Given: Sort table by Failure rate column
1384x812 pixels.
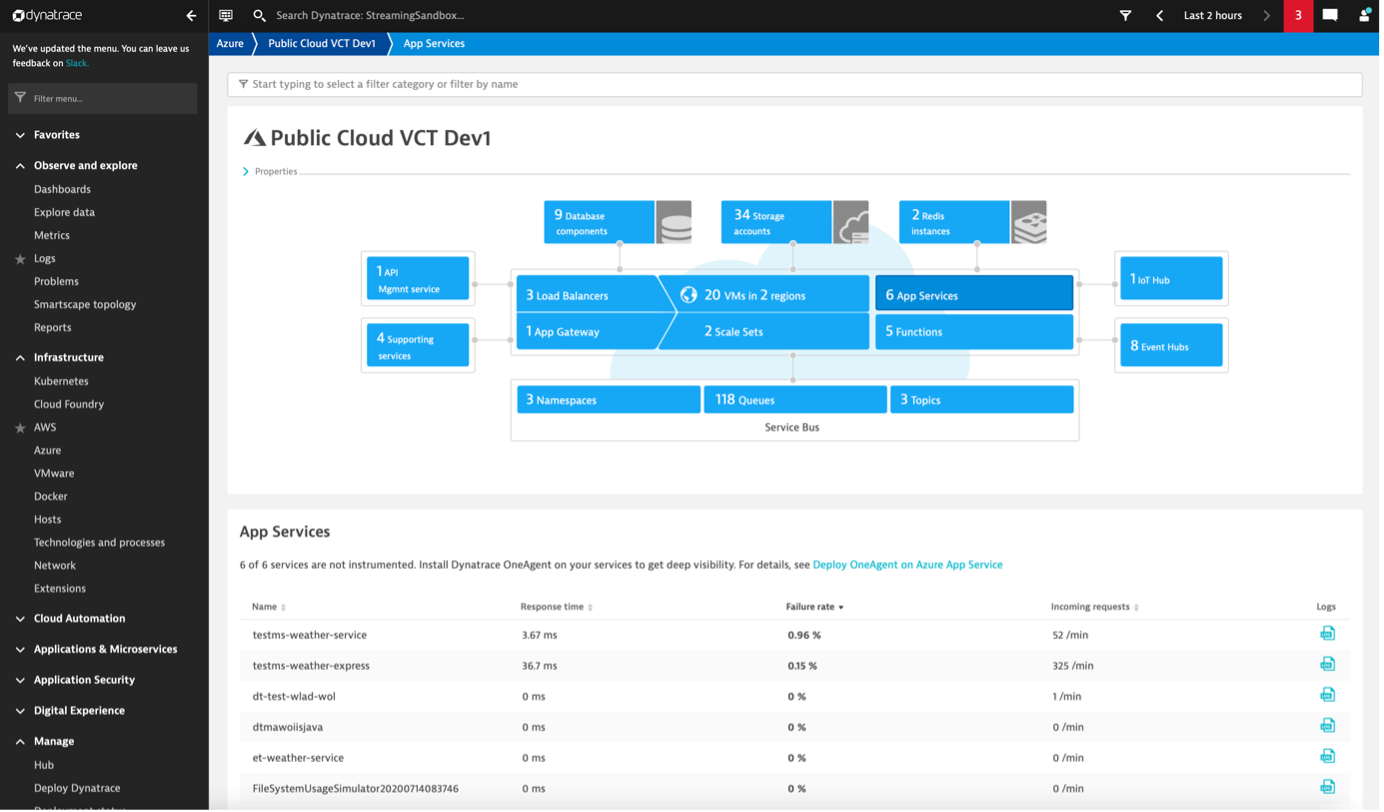Looking at the screenshot, I should pos(815,607).
